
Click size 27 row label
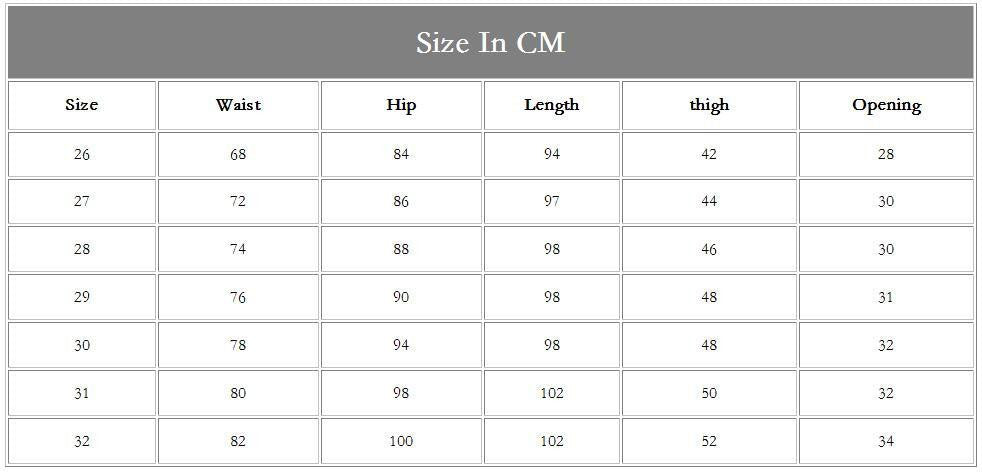(x=82, y=201)
